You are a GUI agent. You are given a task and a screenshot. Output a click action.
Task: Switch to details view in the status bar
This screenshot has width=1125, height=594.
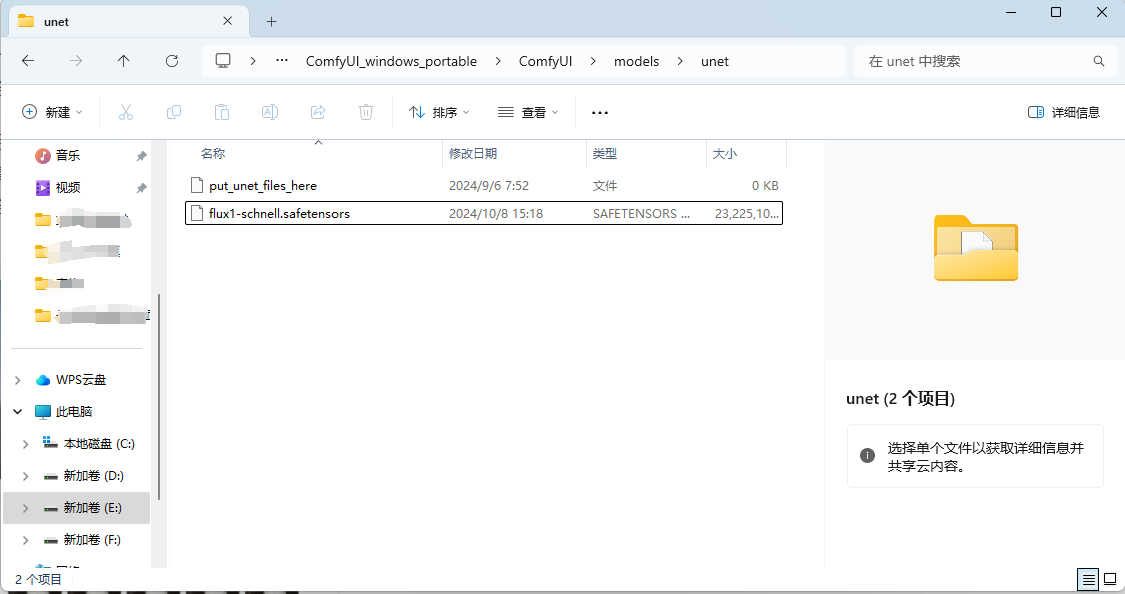pos(1088,579)
